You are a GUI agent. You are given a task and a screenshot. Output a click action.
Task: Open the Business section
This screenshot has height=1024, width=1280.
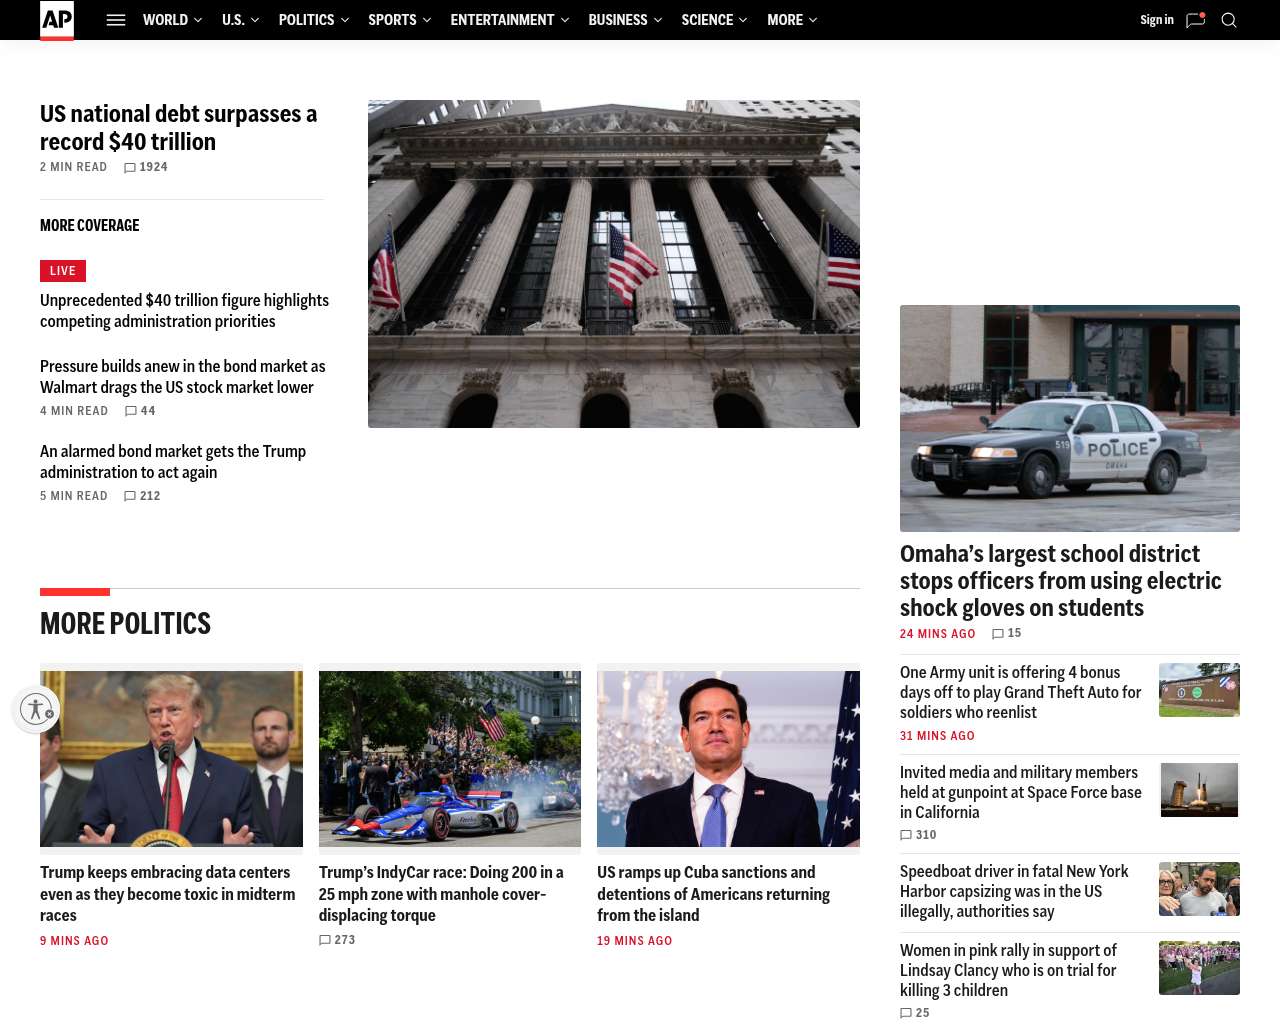click(x=618, y=20)
